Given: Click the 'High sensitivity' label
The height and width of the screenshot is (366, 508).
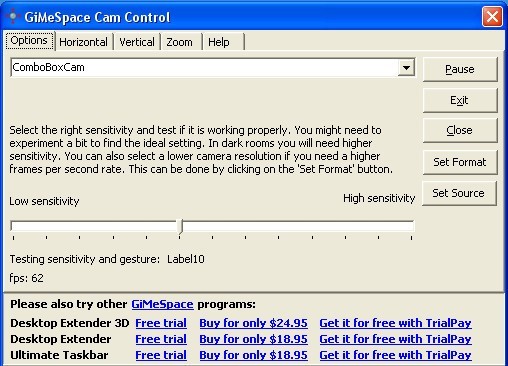Looking at the screenshot, I should (379, 198).
